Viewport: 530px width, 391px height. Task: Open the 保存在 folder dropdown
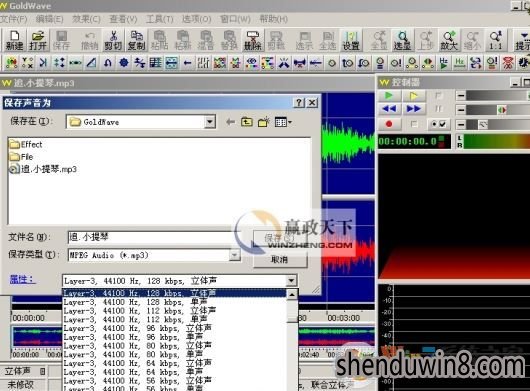tap(210, 122)
